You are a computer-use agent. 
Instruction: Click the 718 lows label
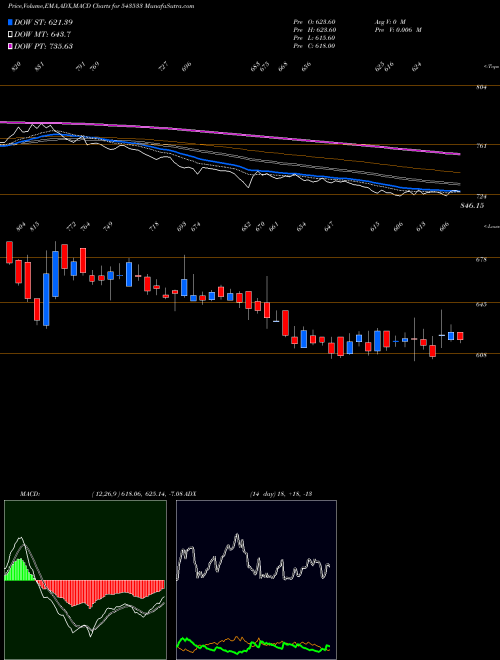click(154, 227)
